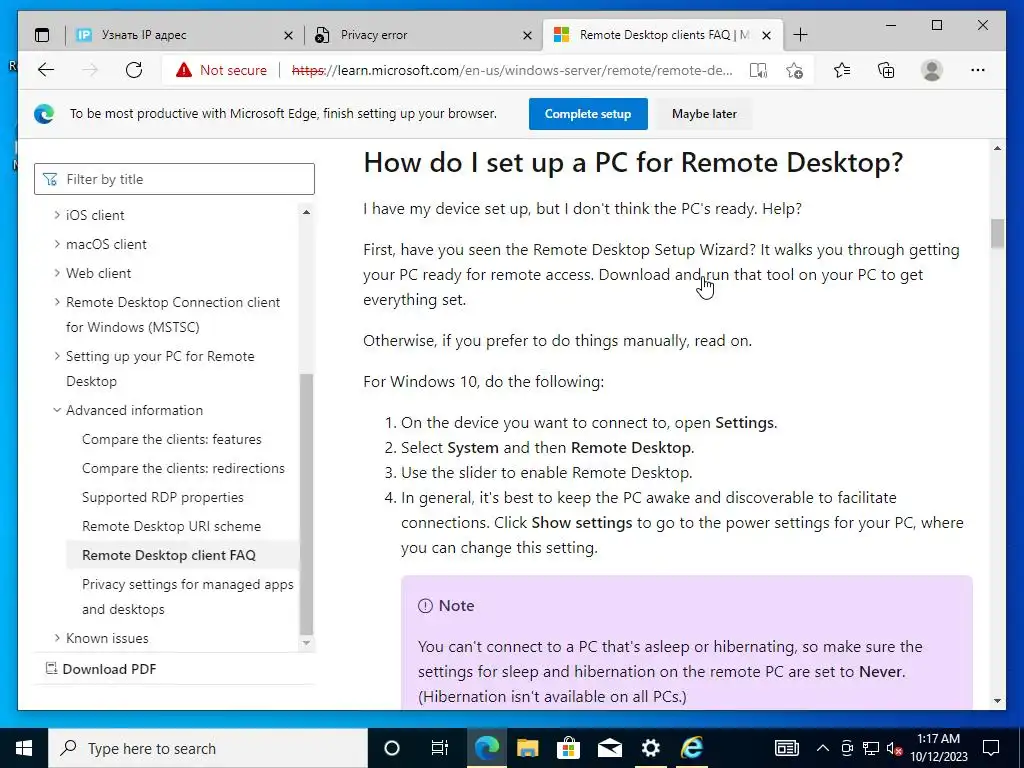Open Supported RDP properties page
Image resolution: width=1024 pixels, height=768 pixels.
pyautogui.click(x=163, y=497)
